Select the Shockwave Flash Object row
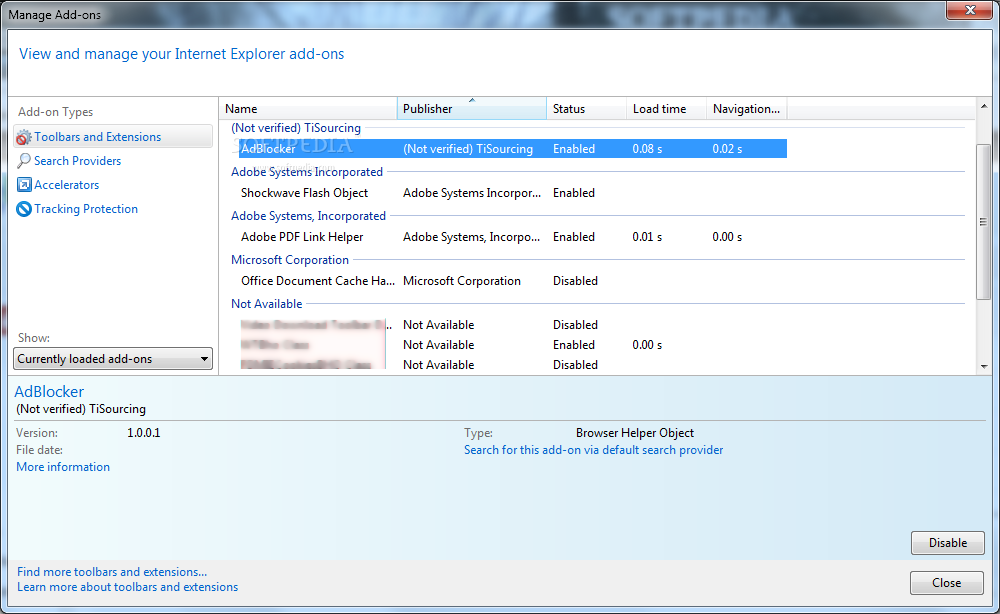Viewport: 1000px width, 614px height. coord(513,193)
